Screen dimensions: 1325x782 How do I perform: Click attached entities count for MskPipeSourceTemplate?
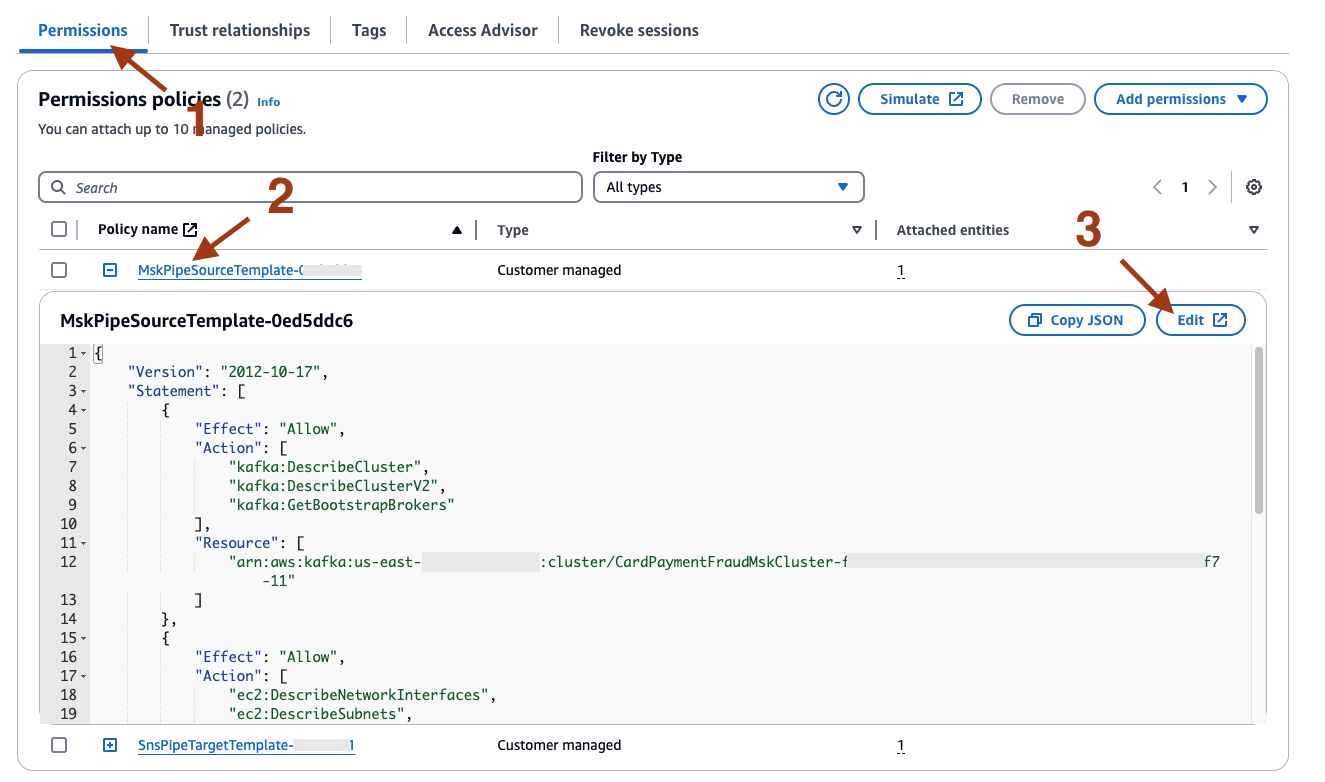click(901, 270)
